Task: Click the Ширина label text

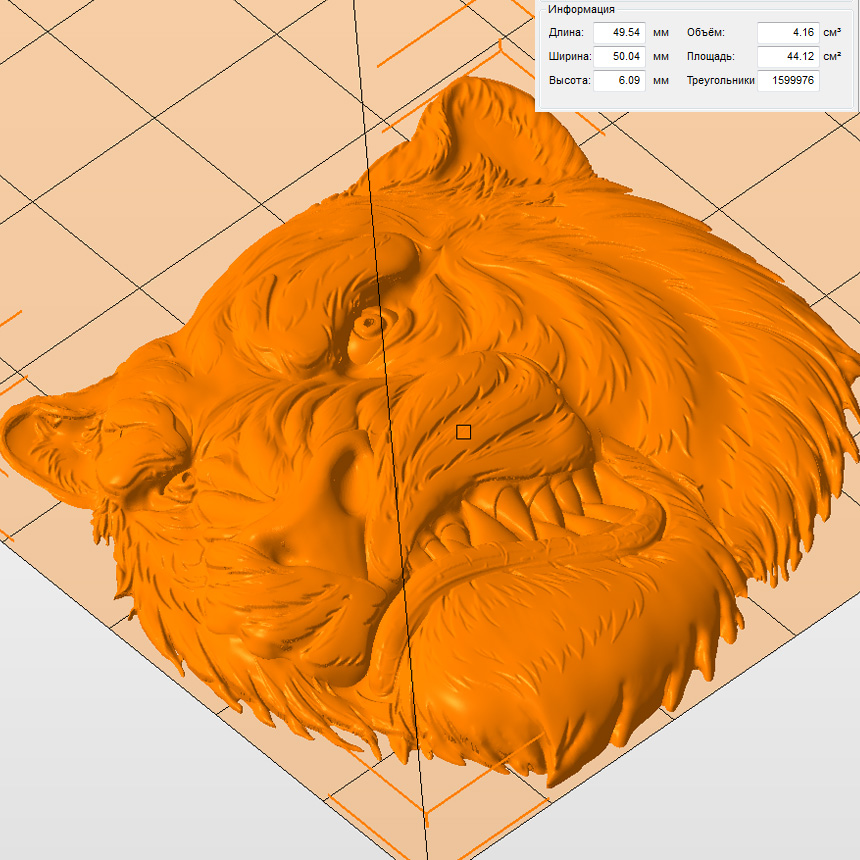Action: click(x=570, y=56)
